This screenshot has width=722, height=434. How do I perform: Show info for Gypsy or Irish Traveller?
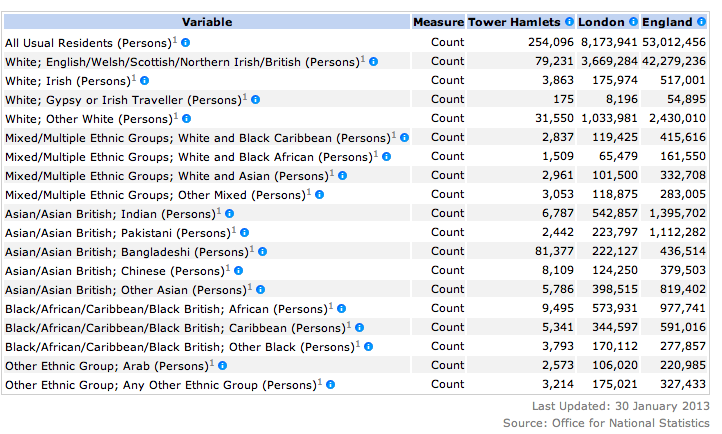pos(256,99)
